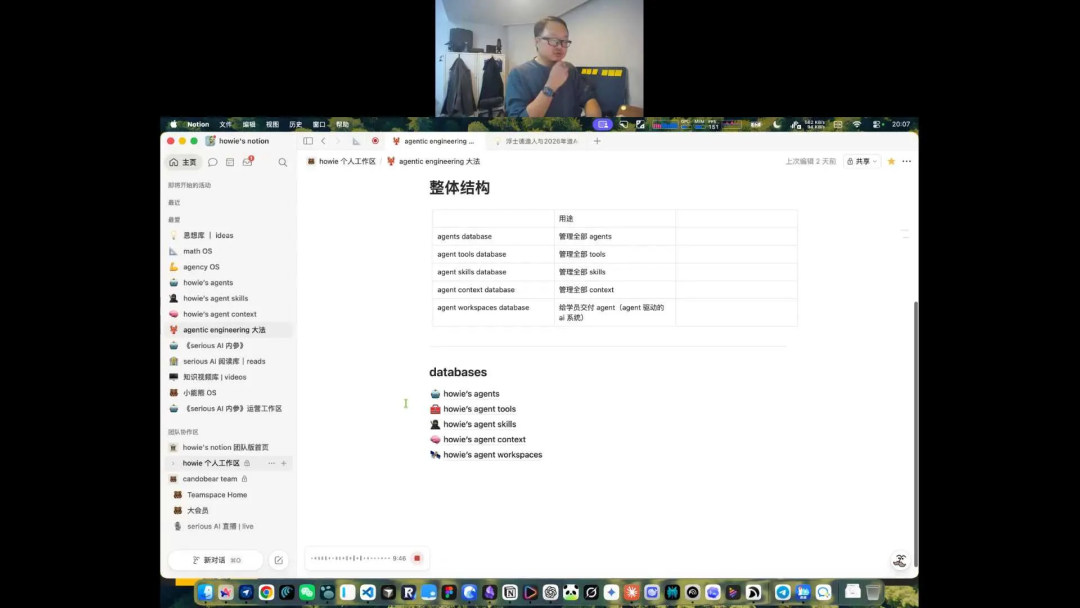Image resolution: width=1080 pixels, height=608 pixels.
Task: Open the 视图 menu
Action: (x=272, y=125)
